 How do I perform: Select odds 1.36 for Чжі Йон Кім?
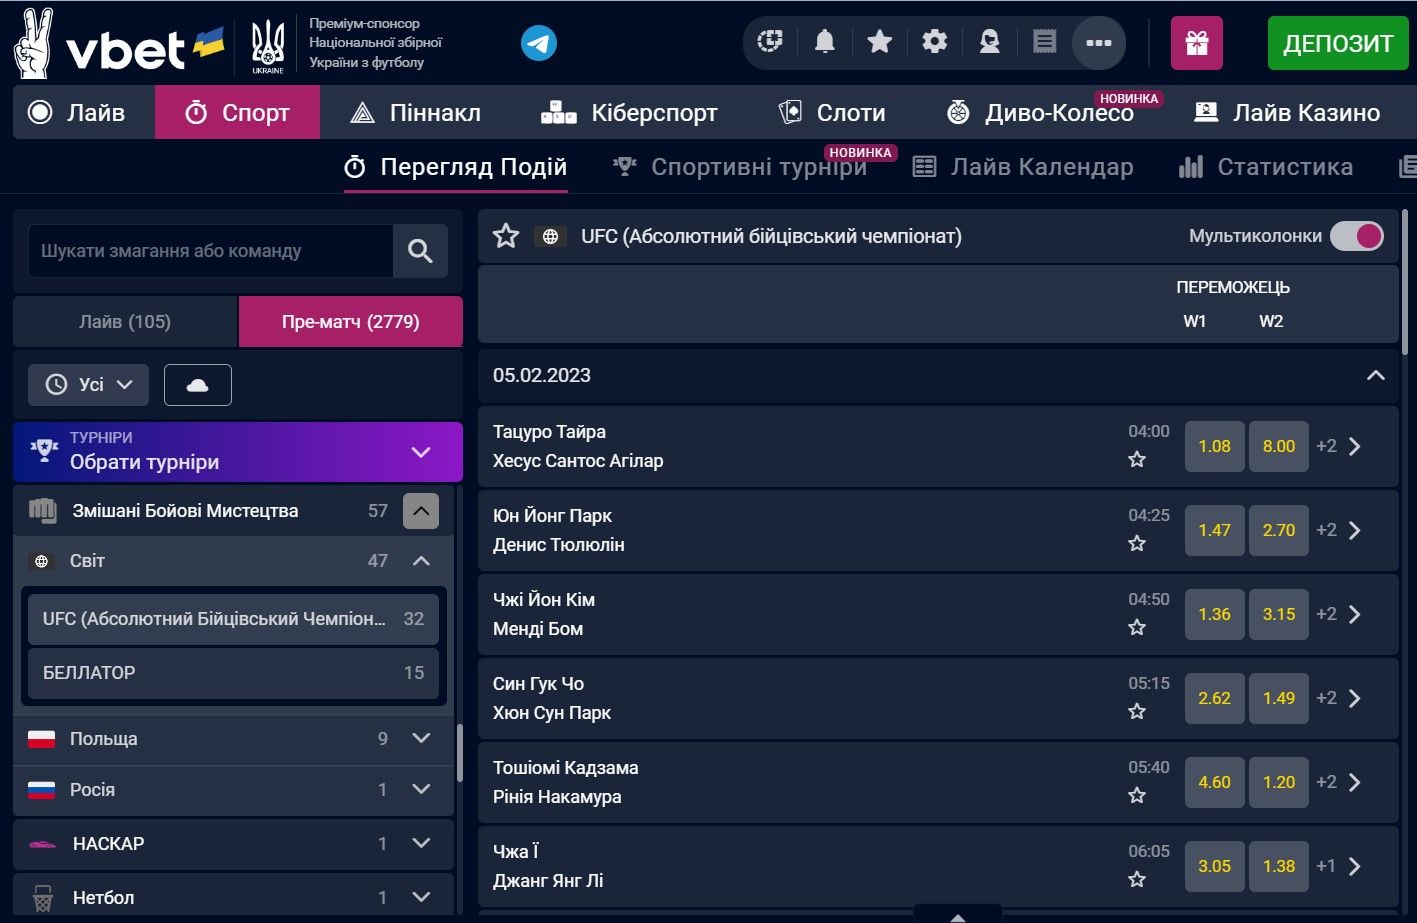[x=1215, y=614]
